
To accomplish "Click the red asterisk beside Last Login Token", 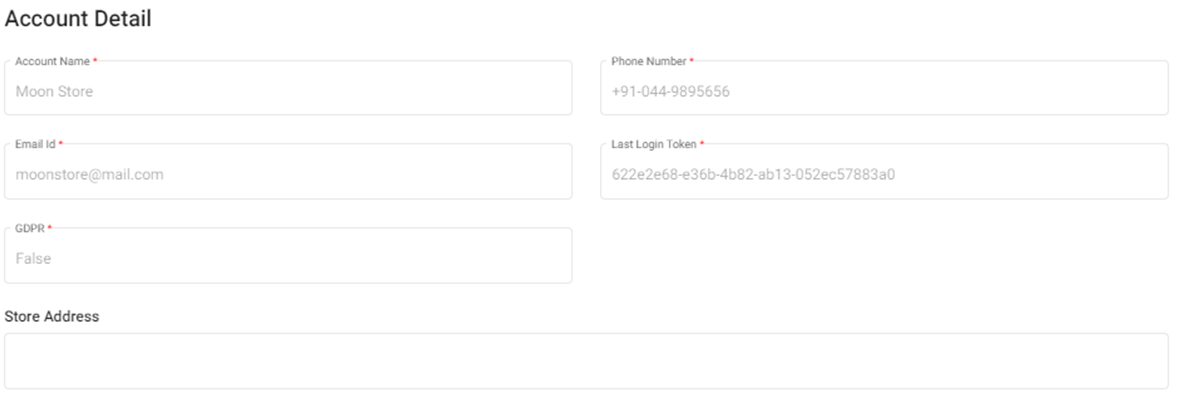I will point(702,144).
